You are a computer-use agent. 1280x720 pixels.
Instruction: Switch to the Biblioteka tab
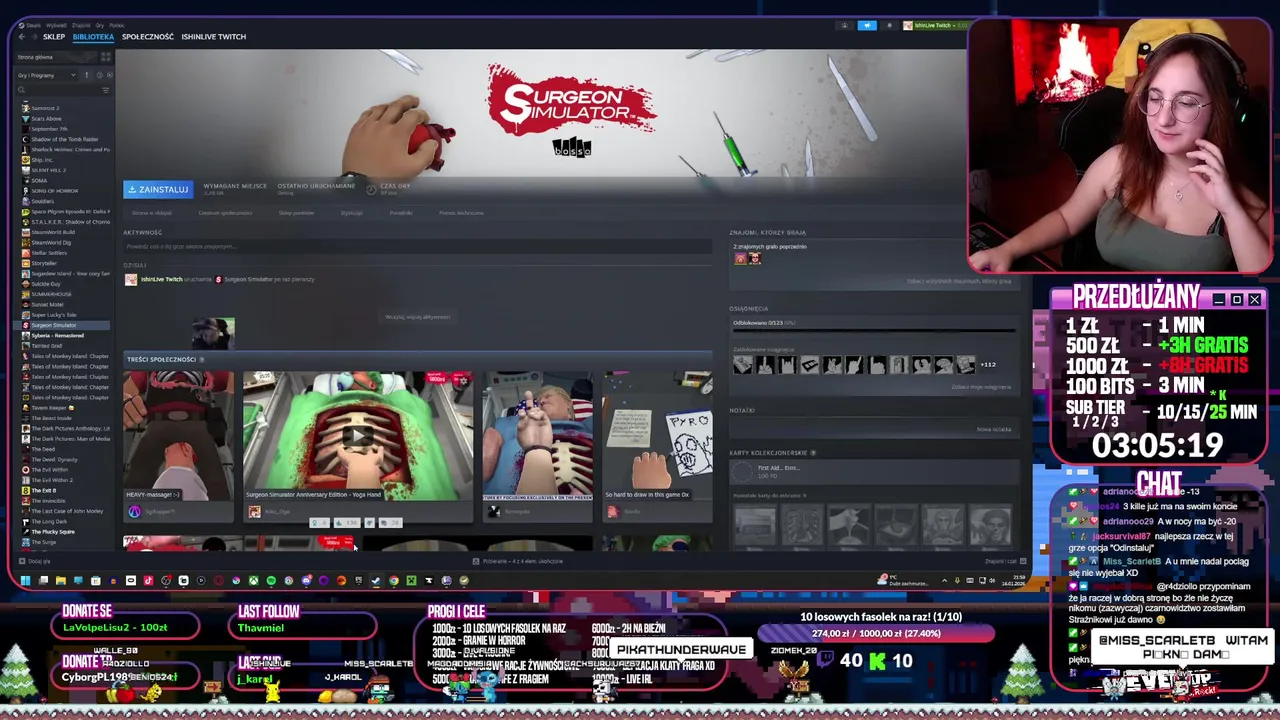(93, 37)
